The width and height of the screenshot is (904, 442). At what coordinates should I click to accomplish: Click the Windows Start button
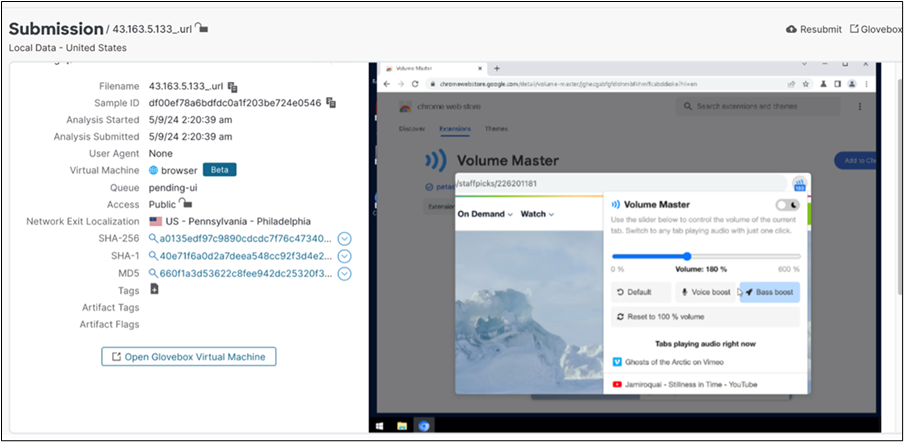coord(380,426)
